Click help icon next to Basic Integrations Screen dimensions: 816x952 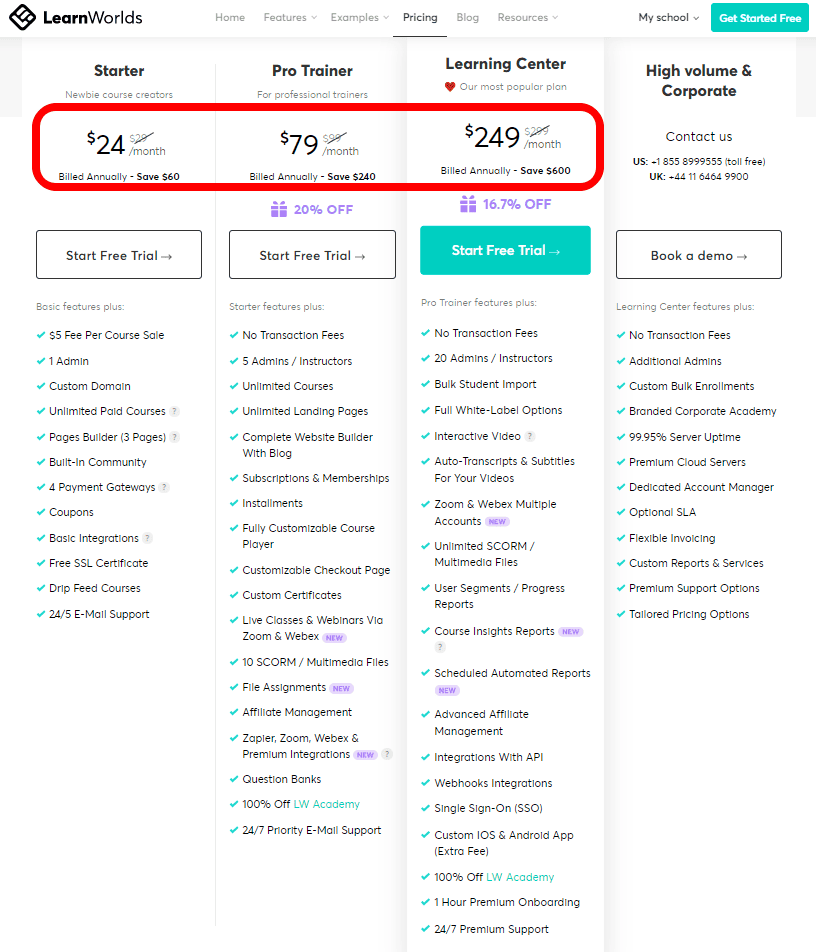pyautogui.click(x=148, y=538)
